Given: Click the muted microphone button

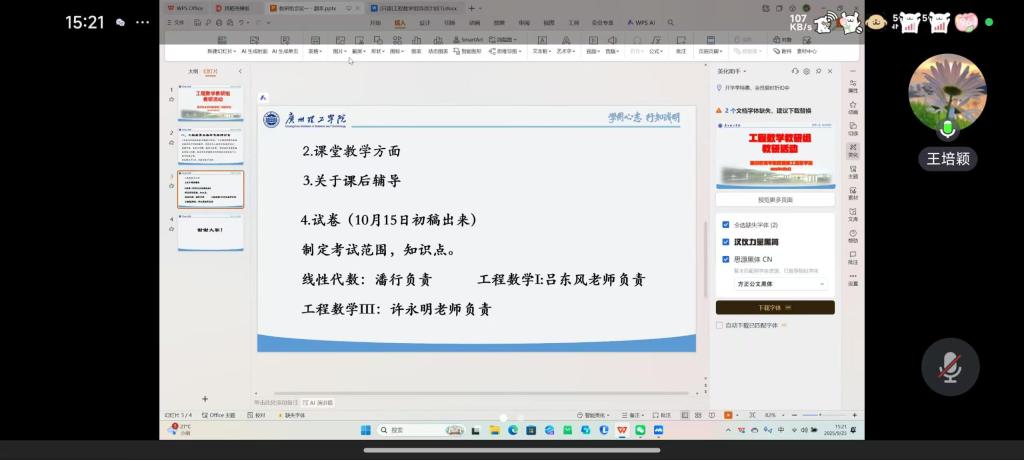Looking at the screenshot, I should [949, 369].
